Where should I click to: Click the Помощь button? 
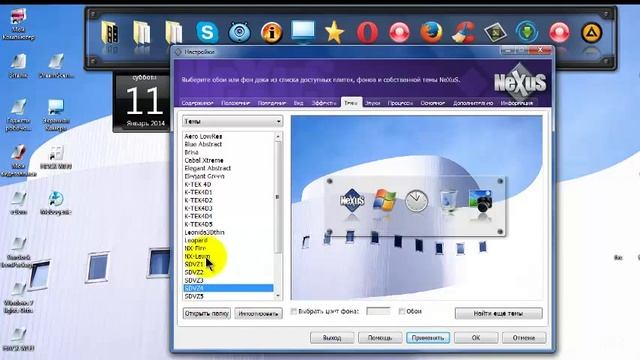(x=380, y=338)
